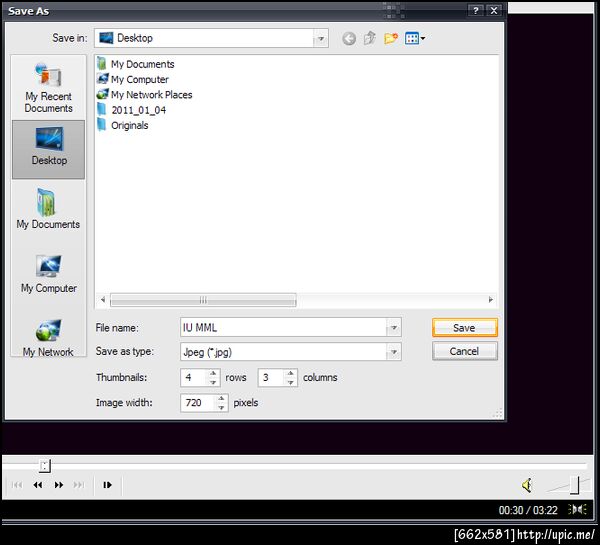Screen dimensions: 600x545
Task: Click the skip to previous track button
Action: click(17, 485)
